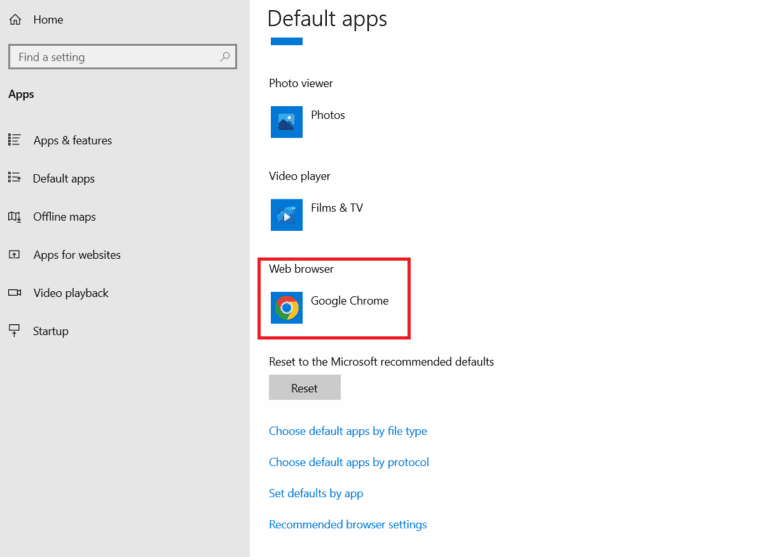Click the Apps for websites icon
Screen dimensions: 768x557
pos(15,255)
